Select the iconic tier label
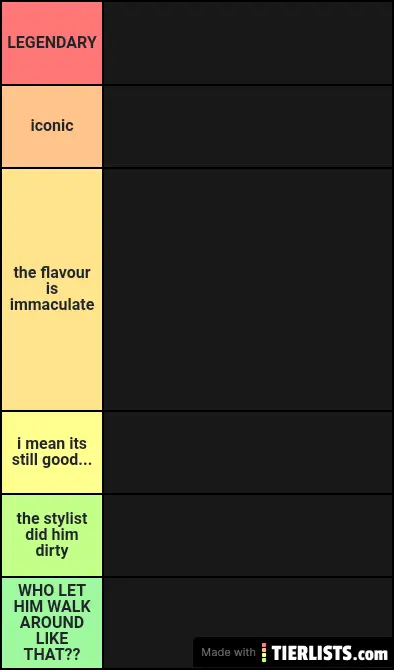 tap(52, 126)
